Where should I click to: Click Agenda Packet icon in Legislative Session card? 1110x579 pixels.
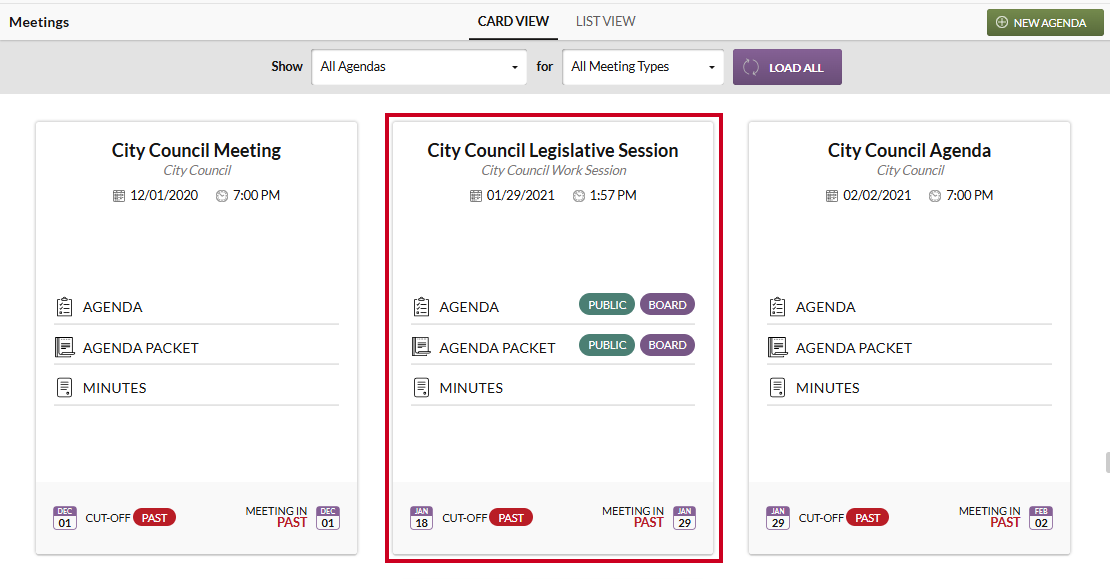coord(421,347)
